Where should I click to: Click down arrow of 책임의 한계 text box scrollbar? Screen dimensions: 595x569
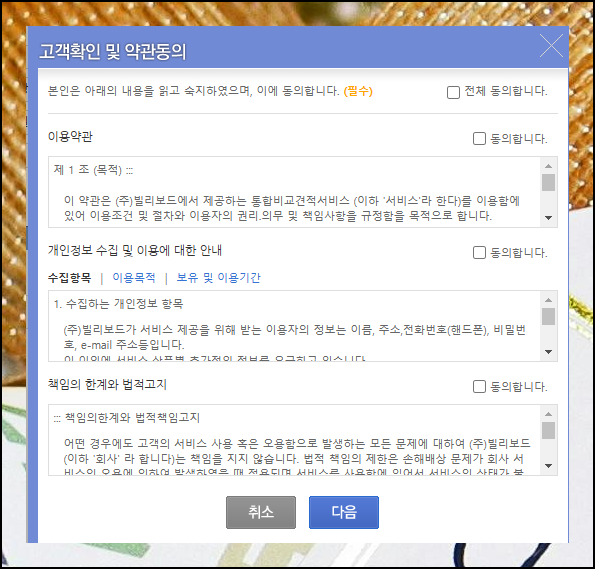coord(548,466)
